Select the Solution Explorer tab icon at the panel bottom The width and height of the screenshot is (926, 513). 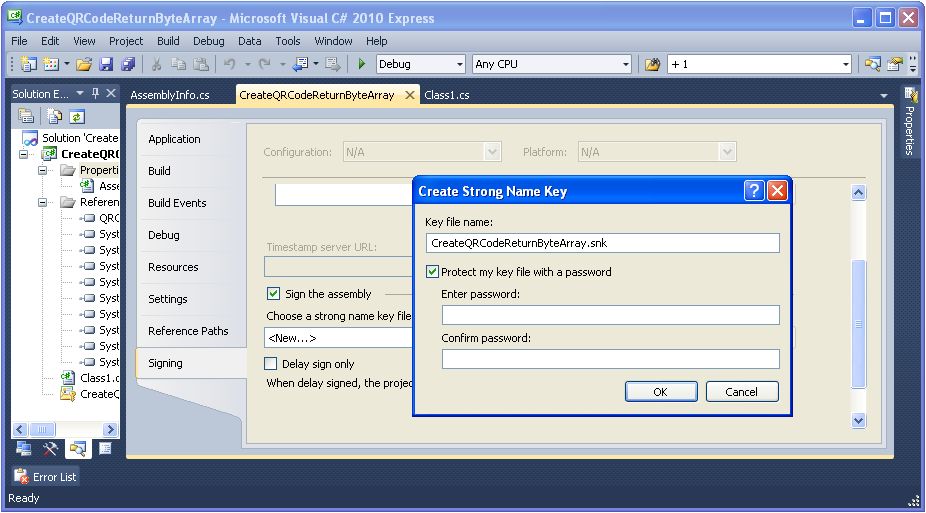77,449
